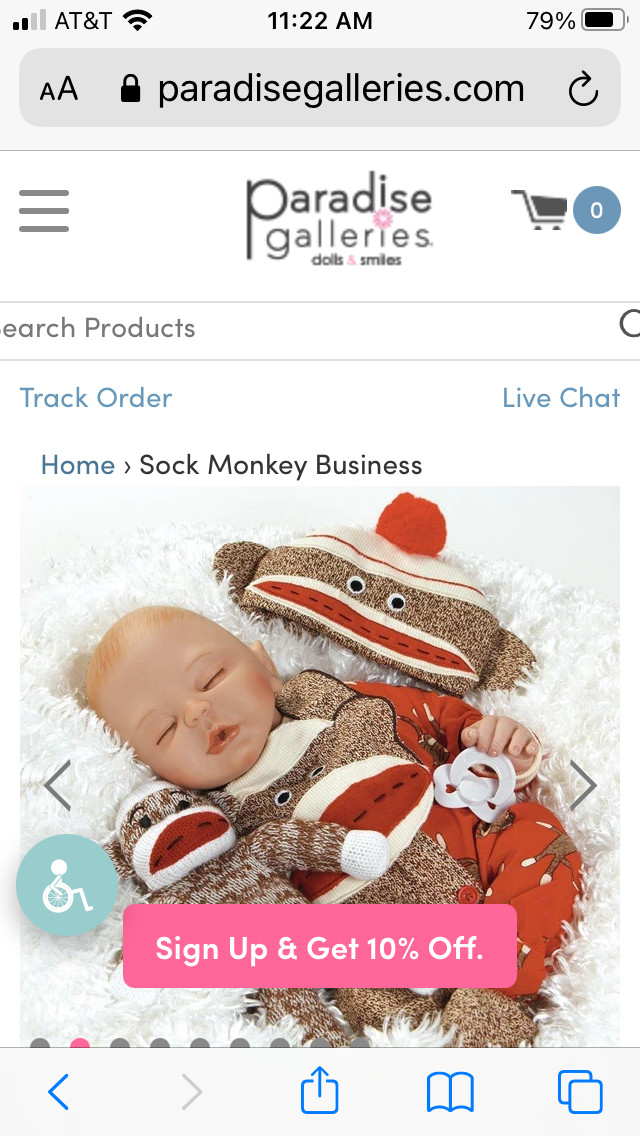The width and height of the screenshot is (640, 1136).
Task: Tap the Safari share icon
Action: [x=320, y=1092]
